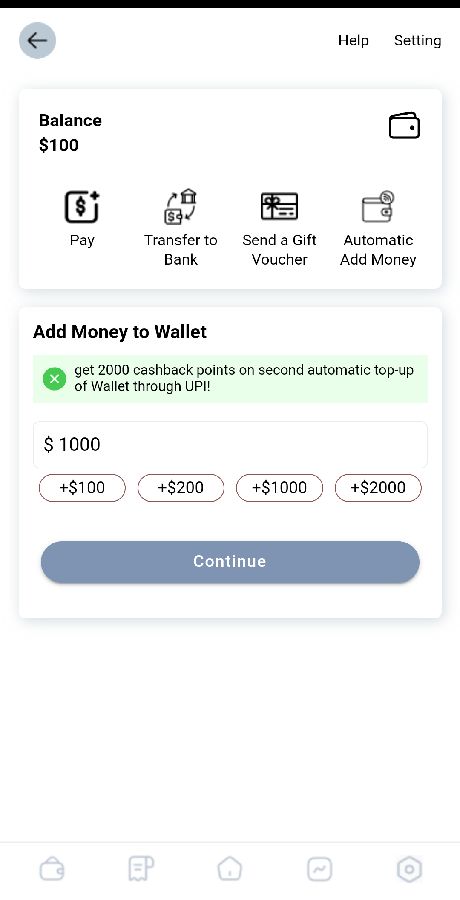Open the bills receipt tab in bottom bar
This screenshot has height=900, width=460.
141,869
